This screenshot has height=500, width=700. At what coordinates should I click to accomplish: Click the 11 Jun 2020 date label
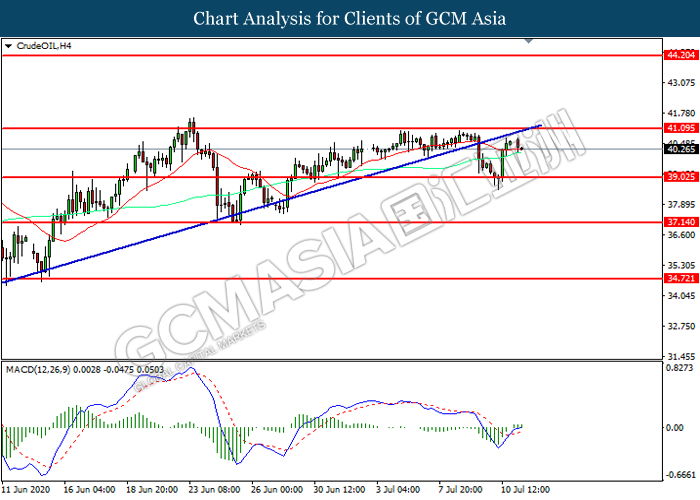[25, 491]
